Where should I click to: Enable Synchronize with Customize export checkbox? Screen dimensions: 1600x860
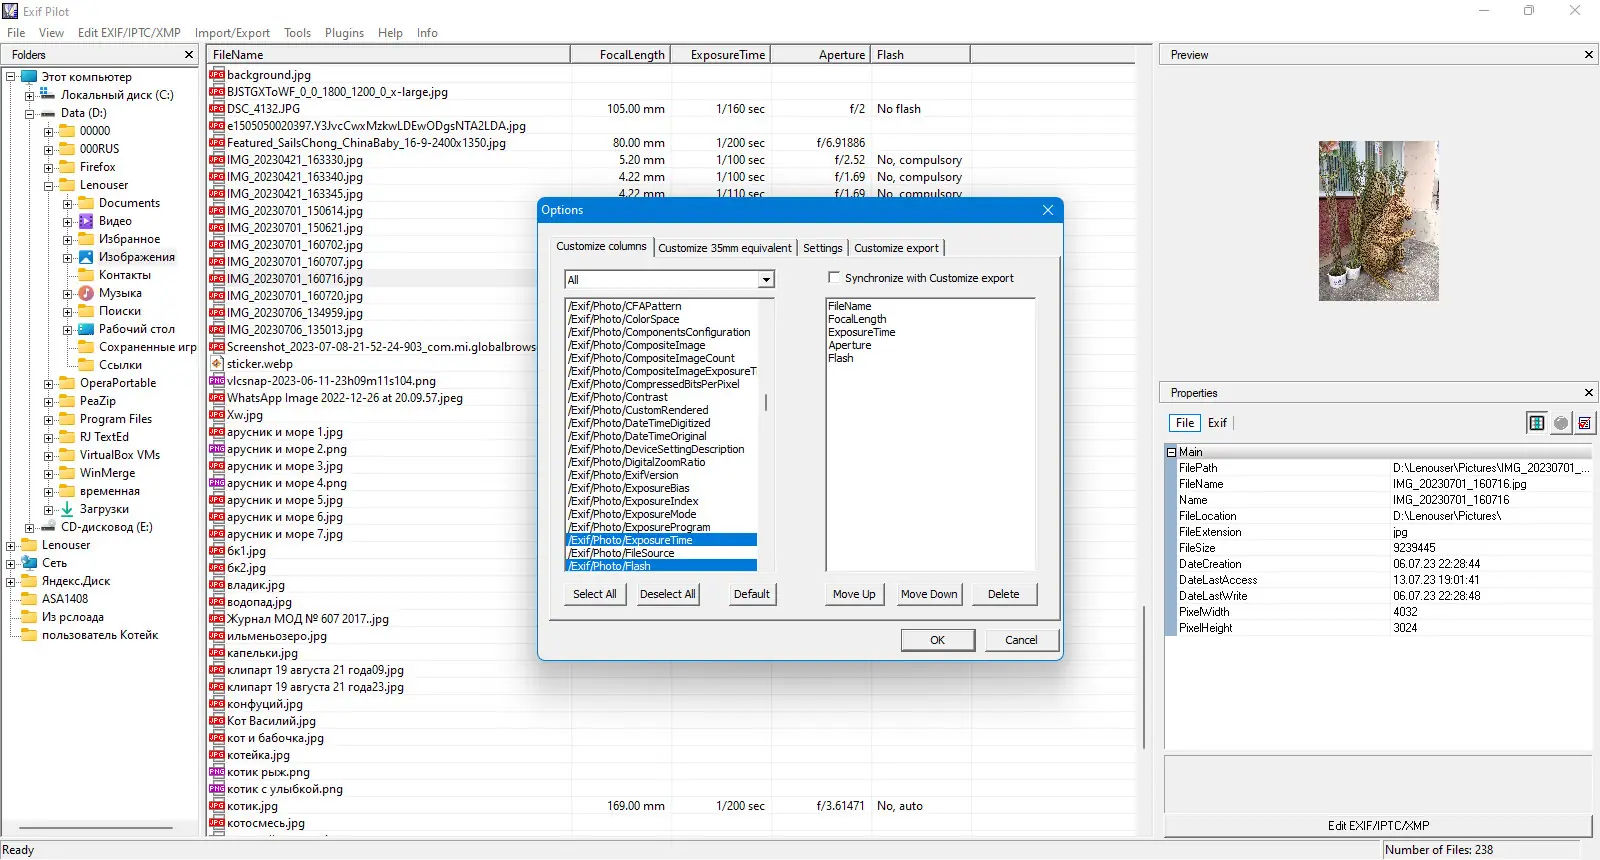coord(834,277)
